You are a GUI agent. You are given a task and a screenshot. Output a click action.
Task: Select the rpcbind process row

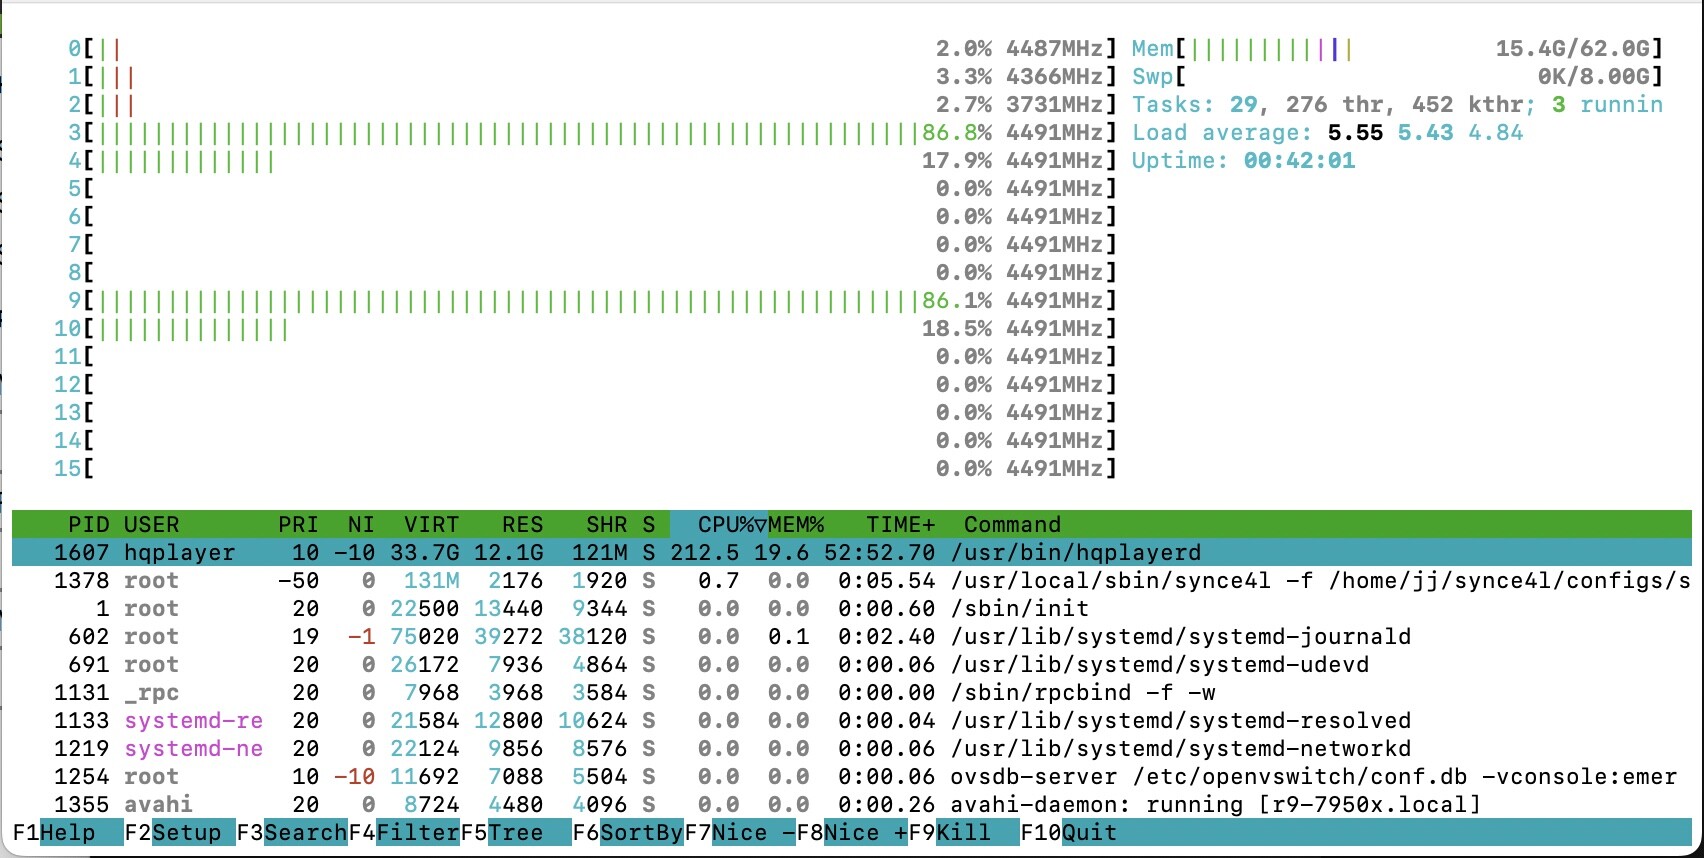(x=852, y=692)
